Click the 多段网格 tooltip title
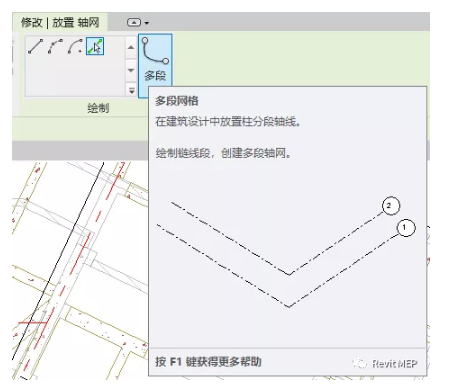The width and height of the screenshot is (449, 391). (x=177, y=101)
